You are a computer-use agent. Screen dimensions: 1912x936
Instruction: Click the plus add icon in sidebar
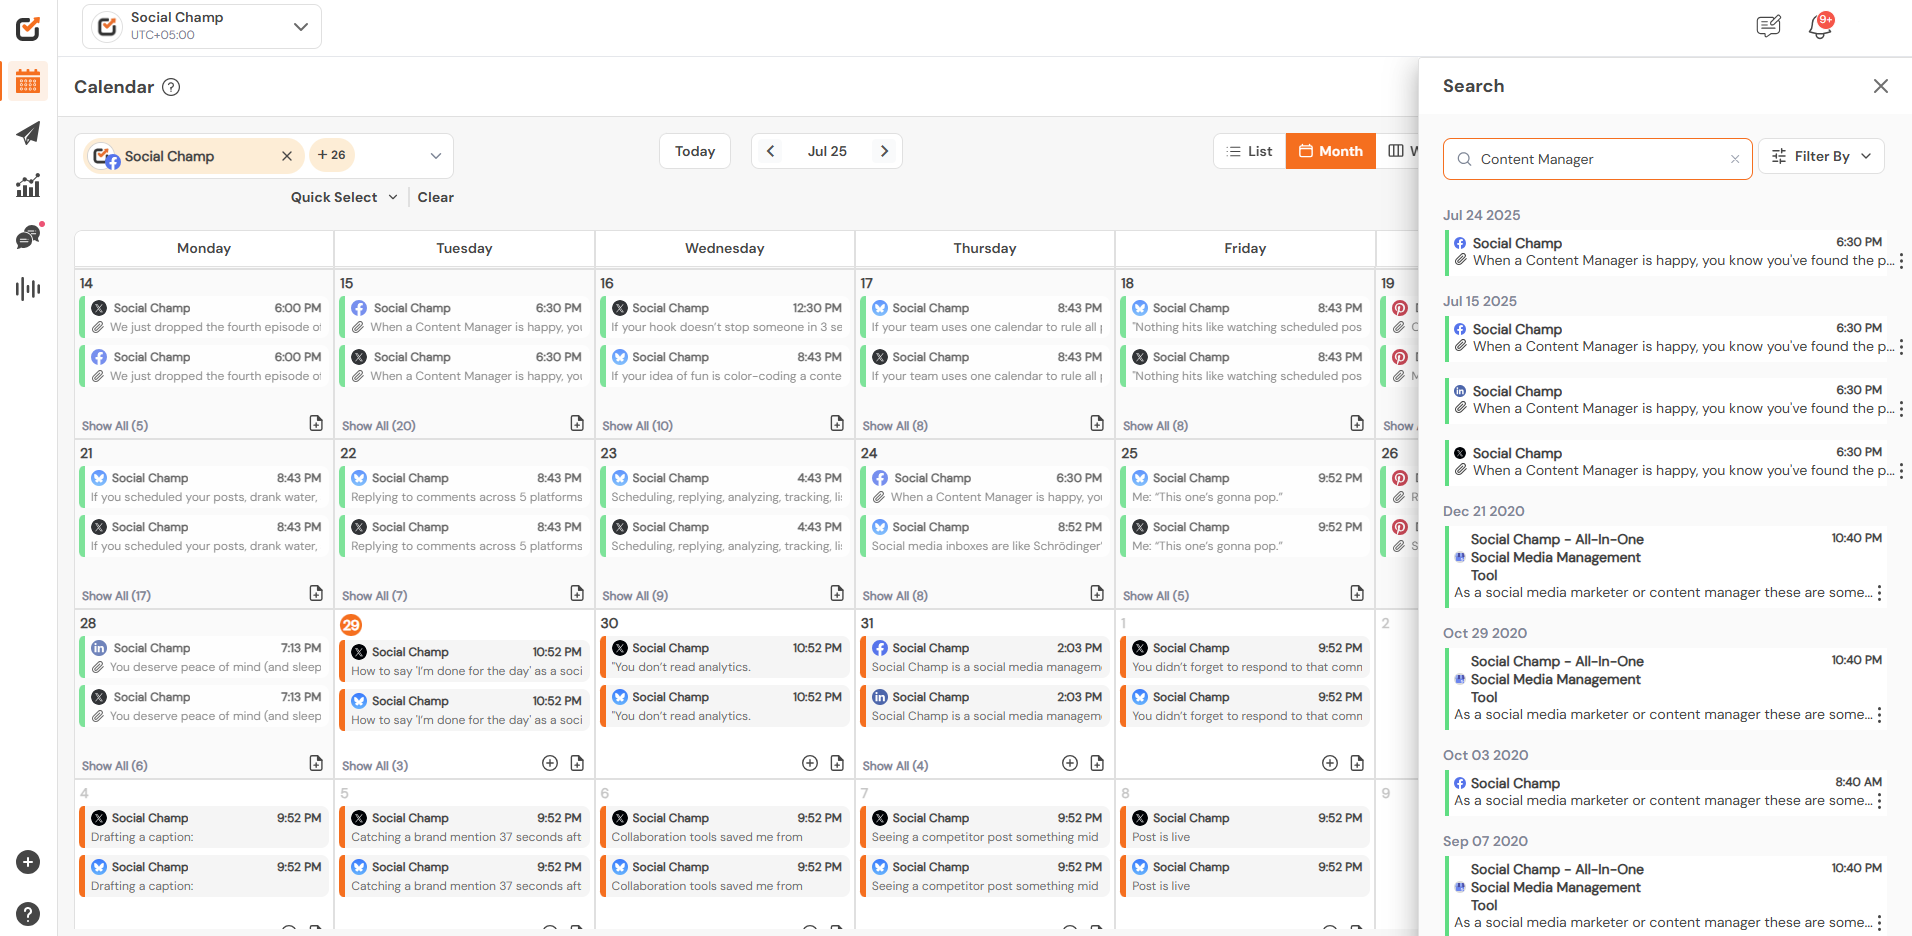(x=28, y=862)
